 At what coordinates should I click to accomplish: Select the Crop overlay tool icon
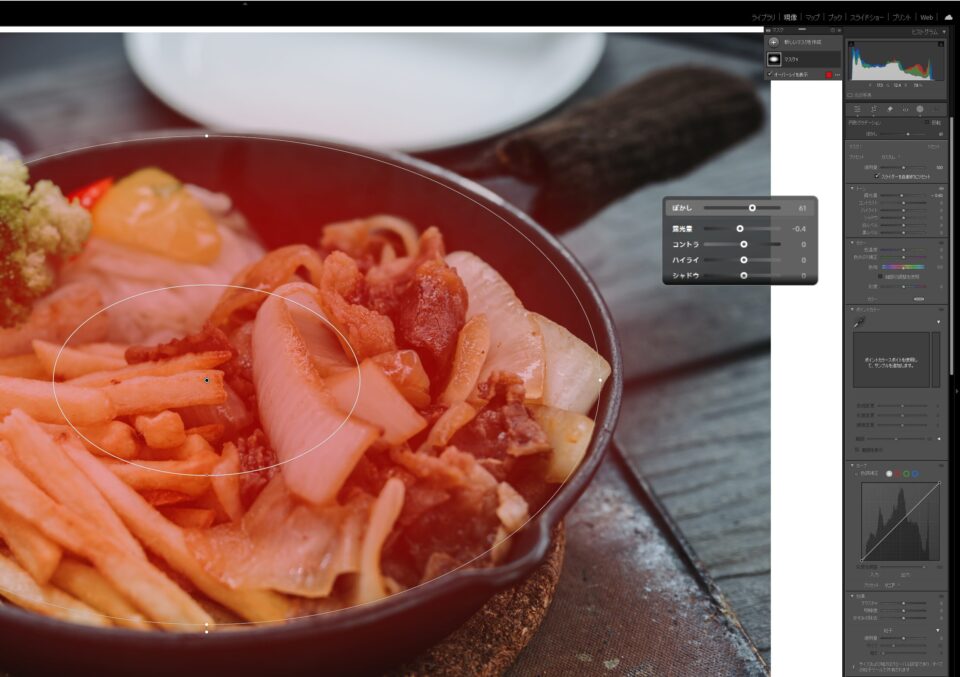coord(873,109)
